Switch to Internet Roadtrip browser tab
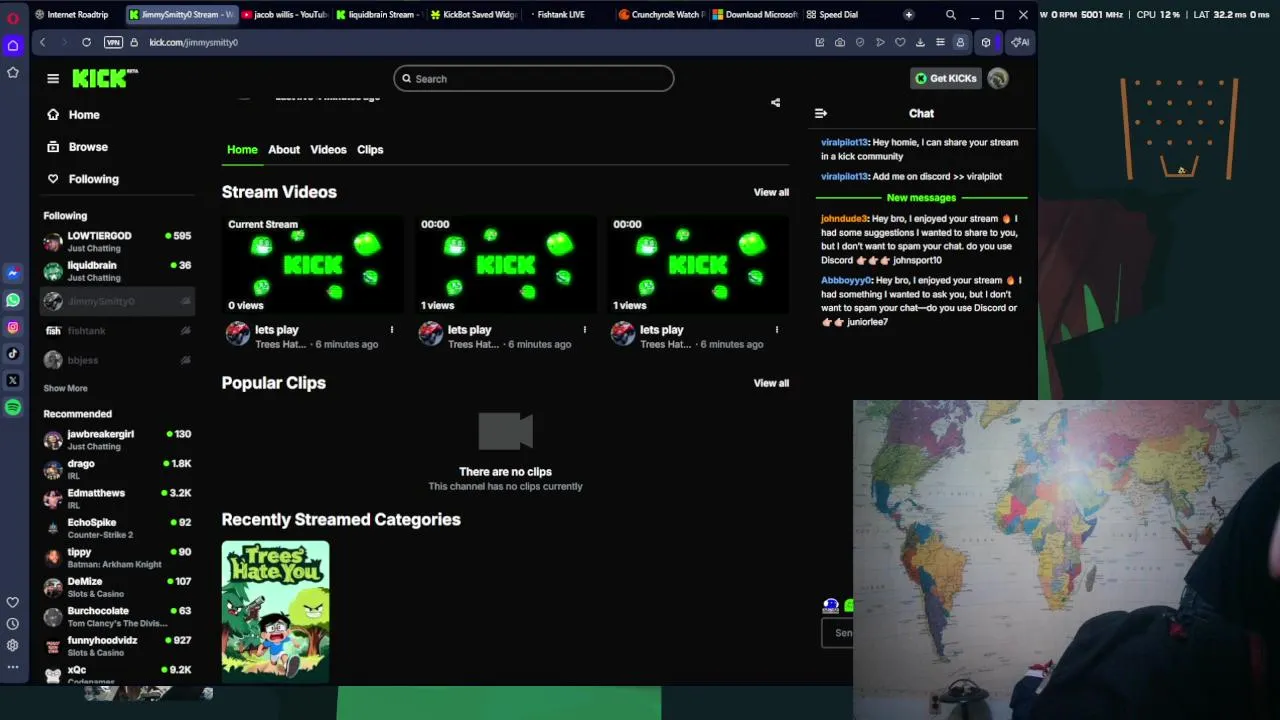Image resolution: width=1280 pixels, height=720 pixels. (74, 15)
